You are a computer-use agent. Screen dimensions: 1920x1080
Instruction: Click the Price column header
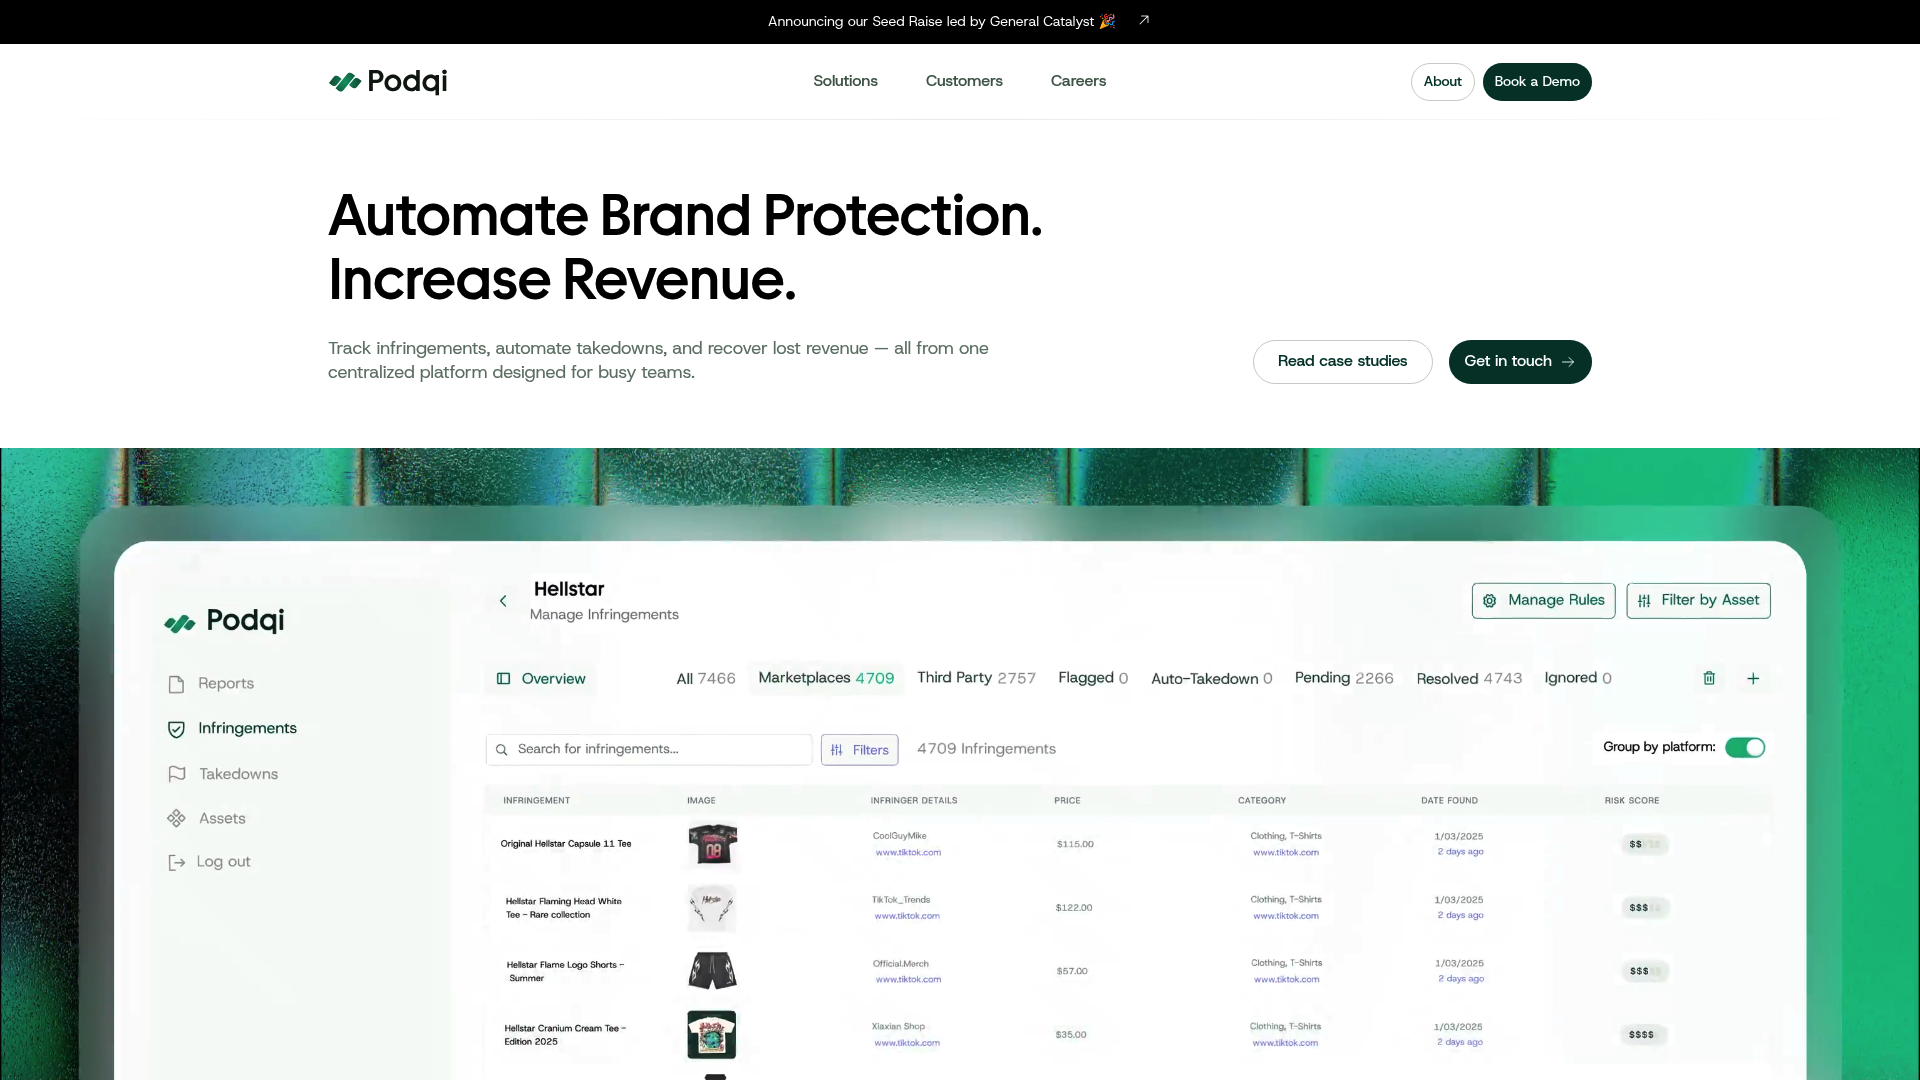[x=1067, y=801]
